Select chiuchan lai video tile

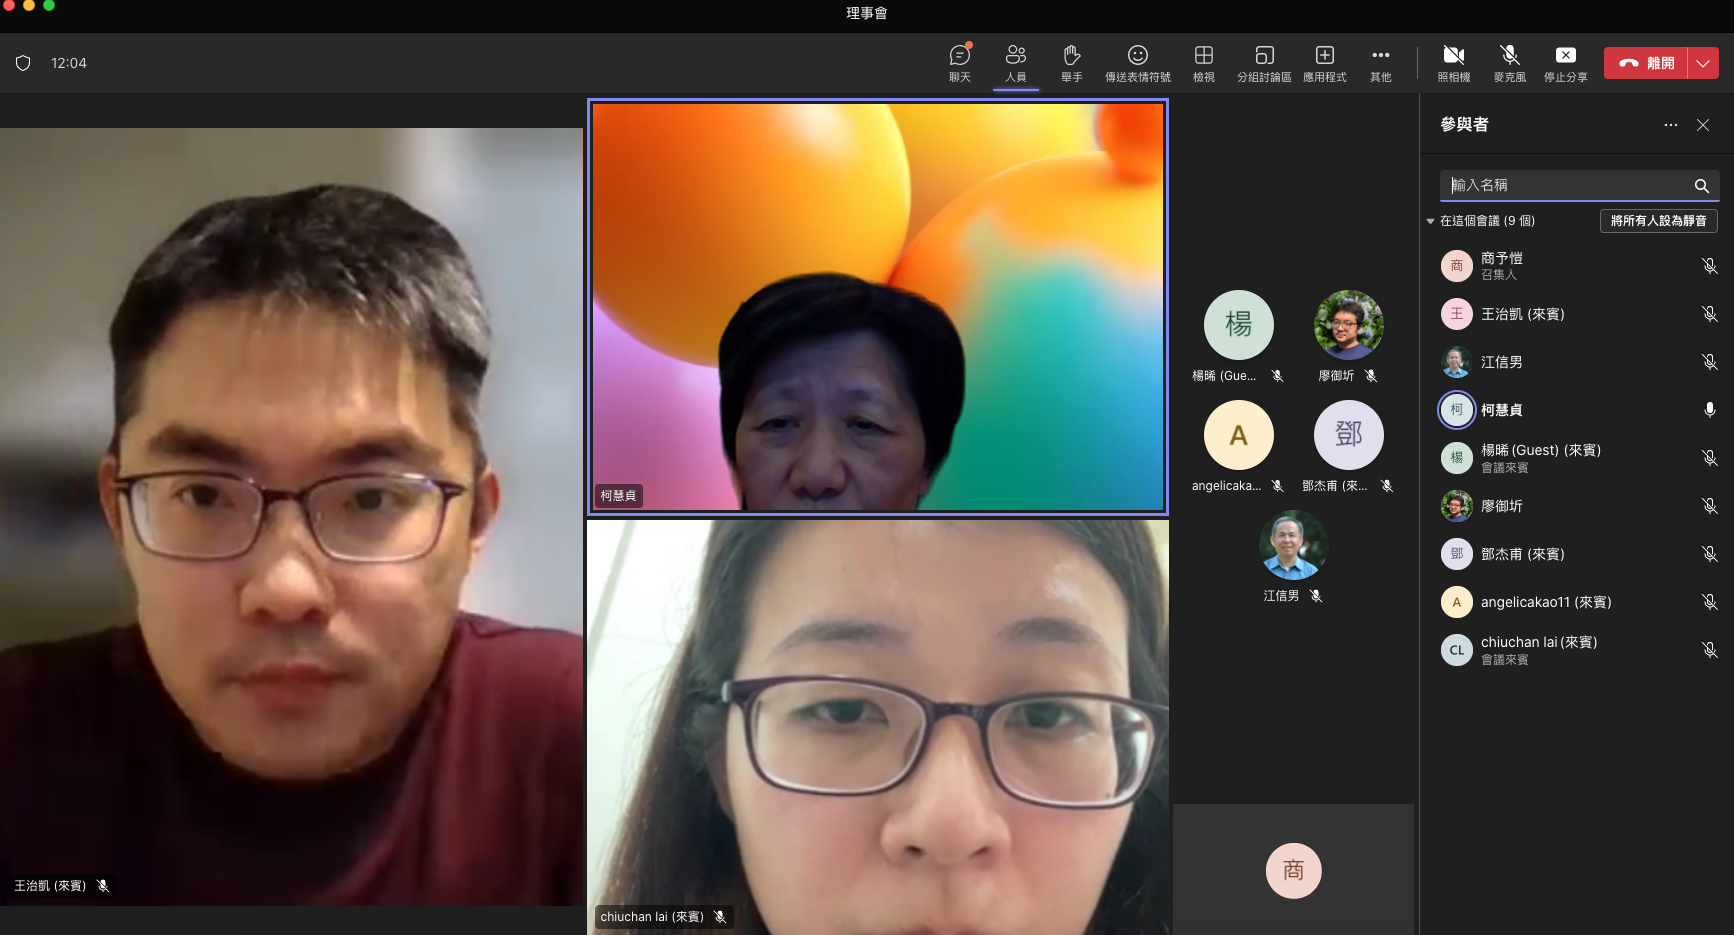click(x=878, y=727)
